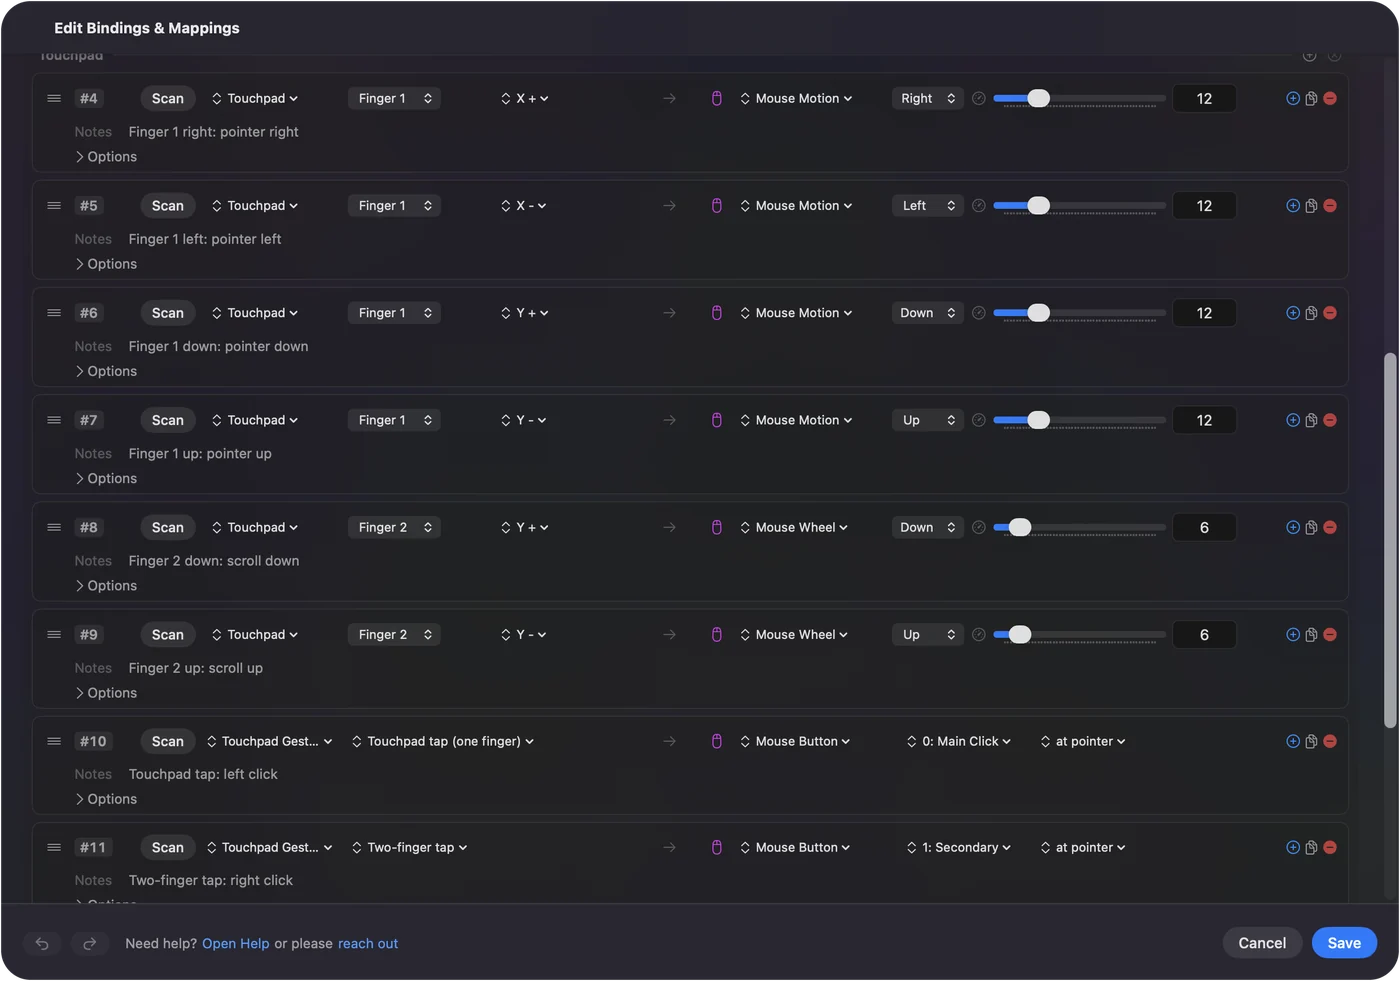Expand Options for binding #7

(x=106, y=479)
